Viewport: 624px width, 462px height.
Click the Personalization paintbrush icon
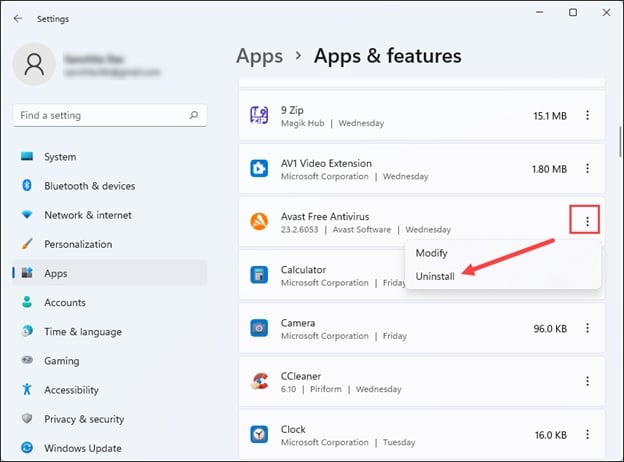(x=27, y=244)
